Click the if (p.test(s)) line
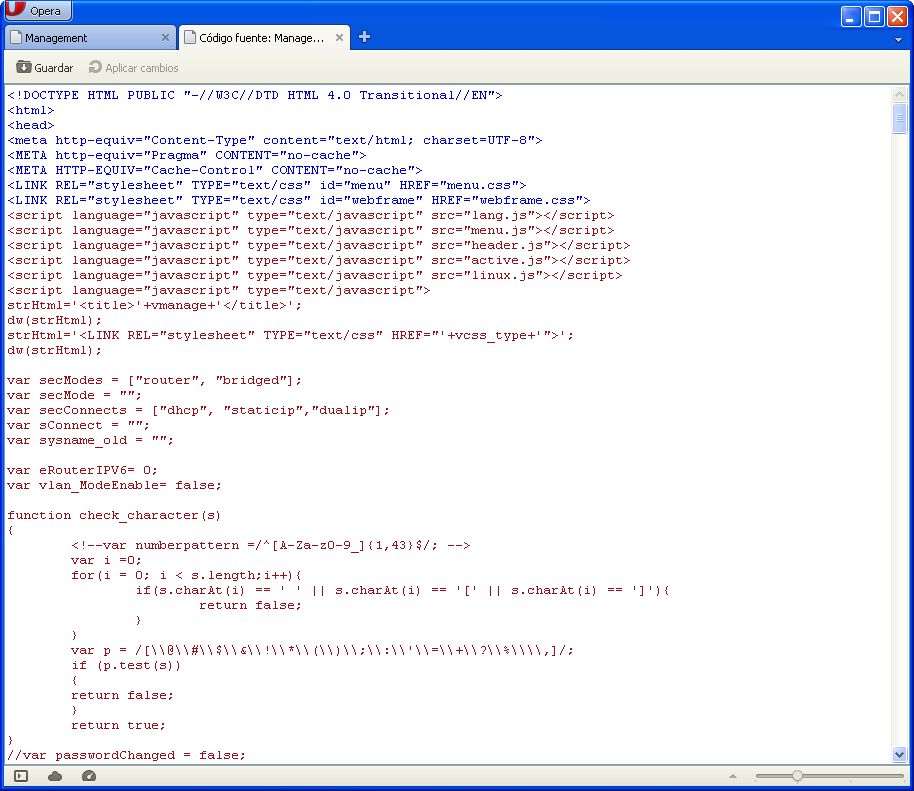Viewport: 914px width, 791px height. tap(126, 666)
